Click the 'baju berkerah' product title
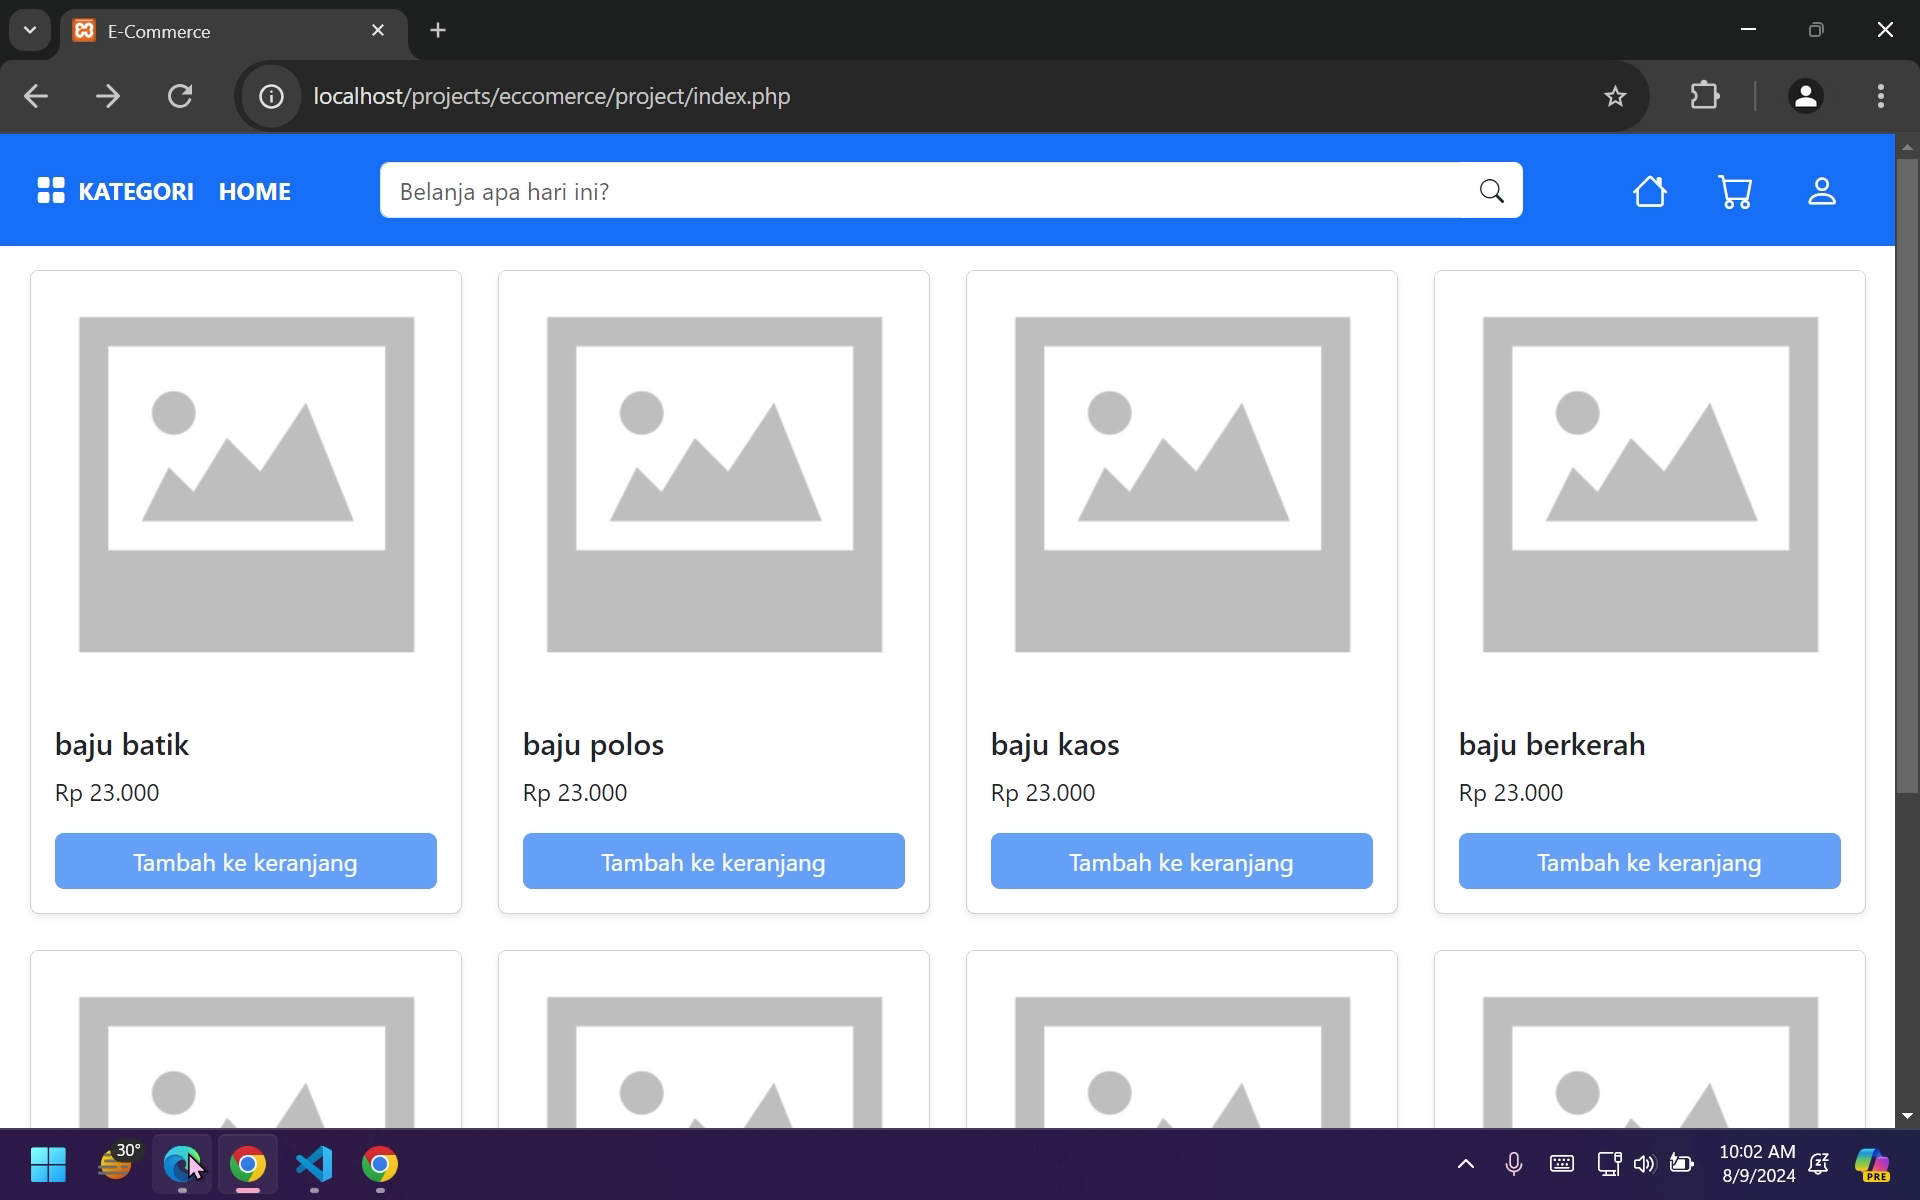 (x=1552, y=744)
